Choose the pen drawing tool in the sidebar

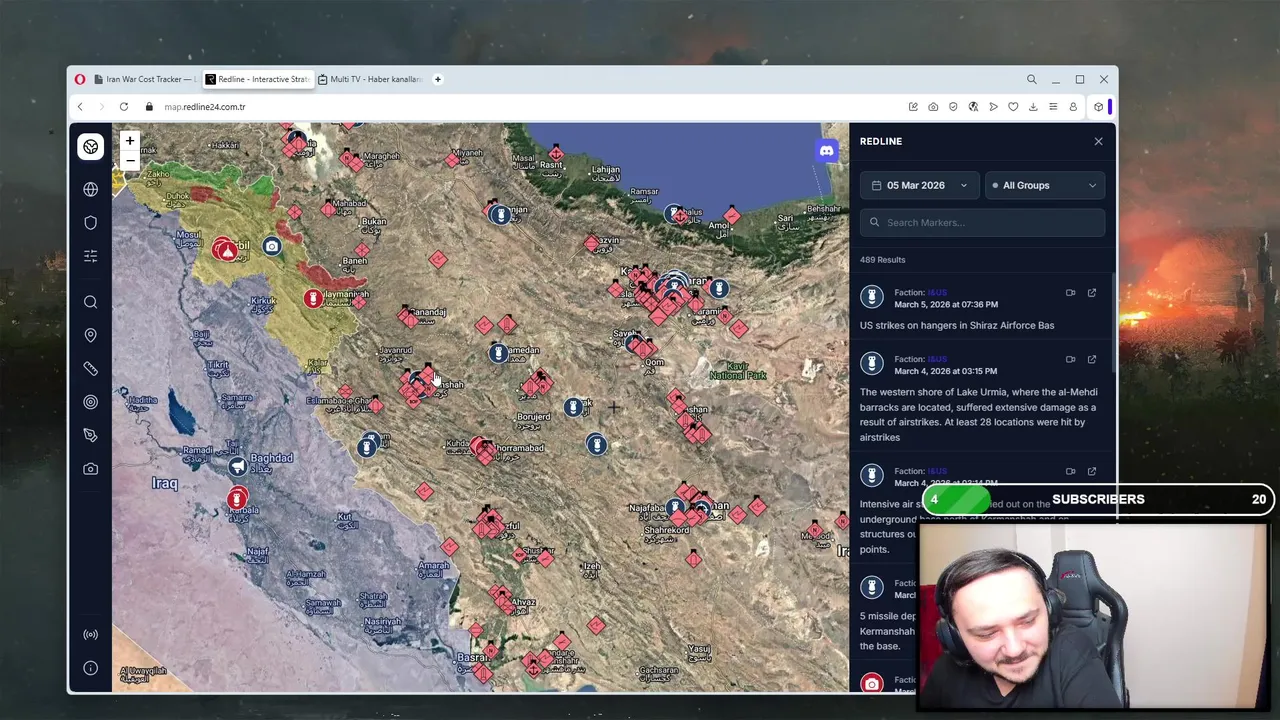(x=90, y=435)
